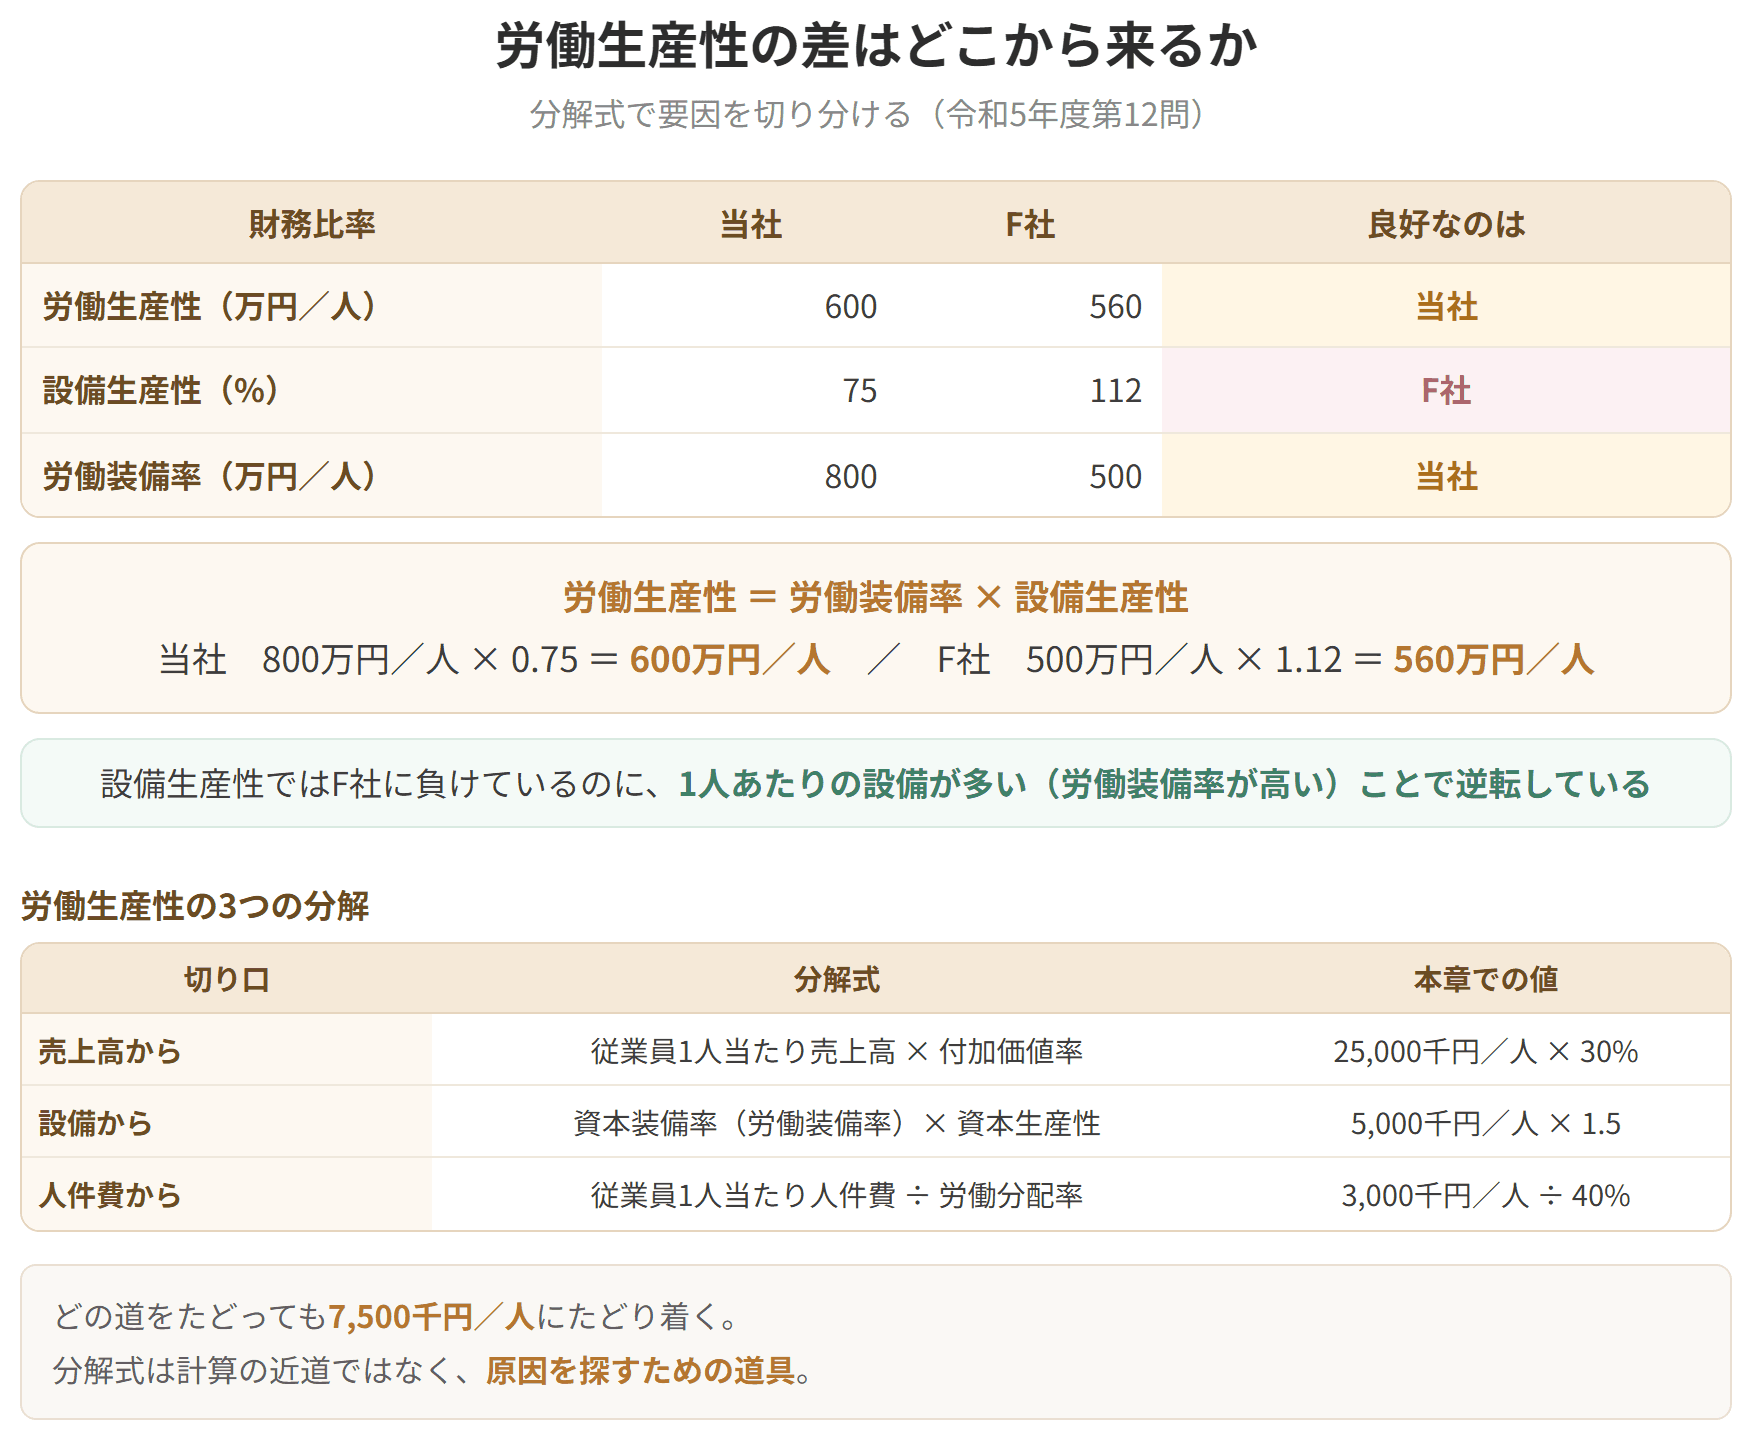Click the highlighted 7,500千円／人 in the footer
This screenshot has width=1752, height=1440.
(432, 1316)
